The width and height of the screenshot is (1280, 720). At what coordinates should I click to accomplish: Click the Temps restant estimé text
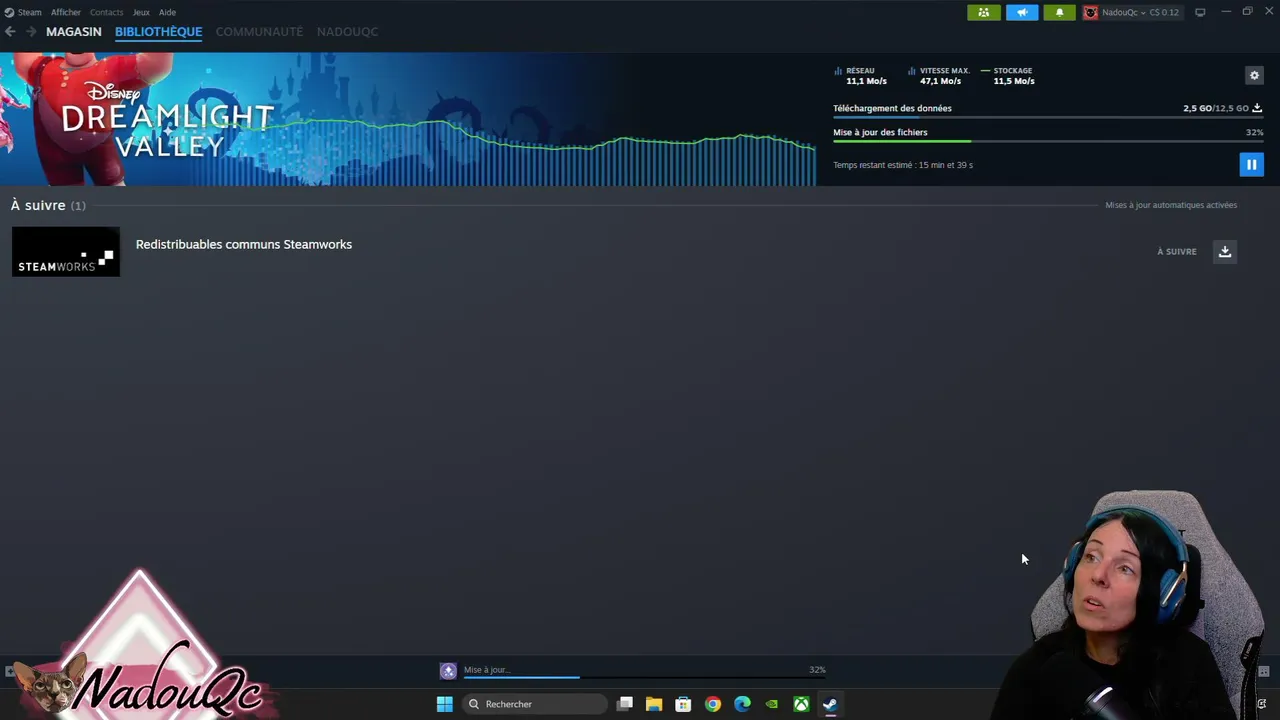pos(903,165)
